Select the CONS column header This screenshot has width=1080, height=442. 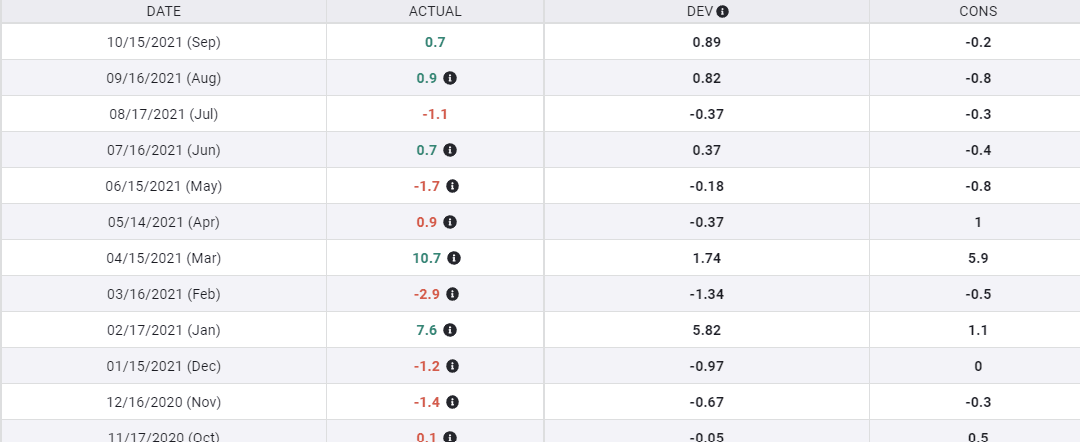[x=978, y=12]
